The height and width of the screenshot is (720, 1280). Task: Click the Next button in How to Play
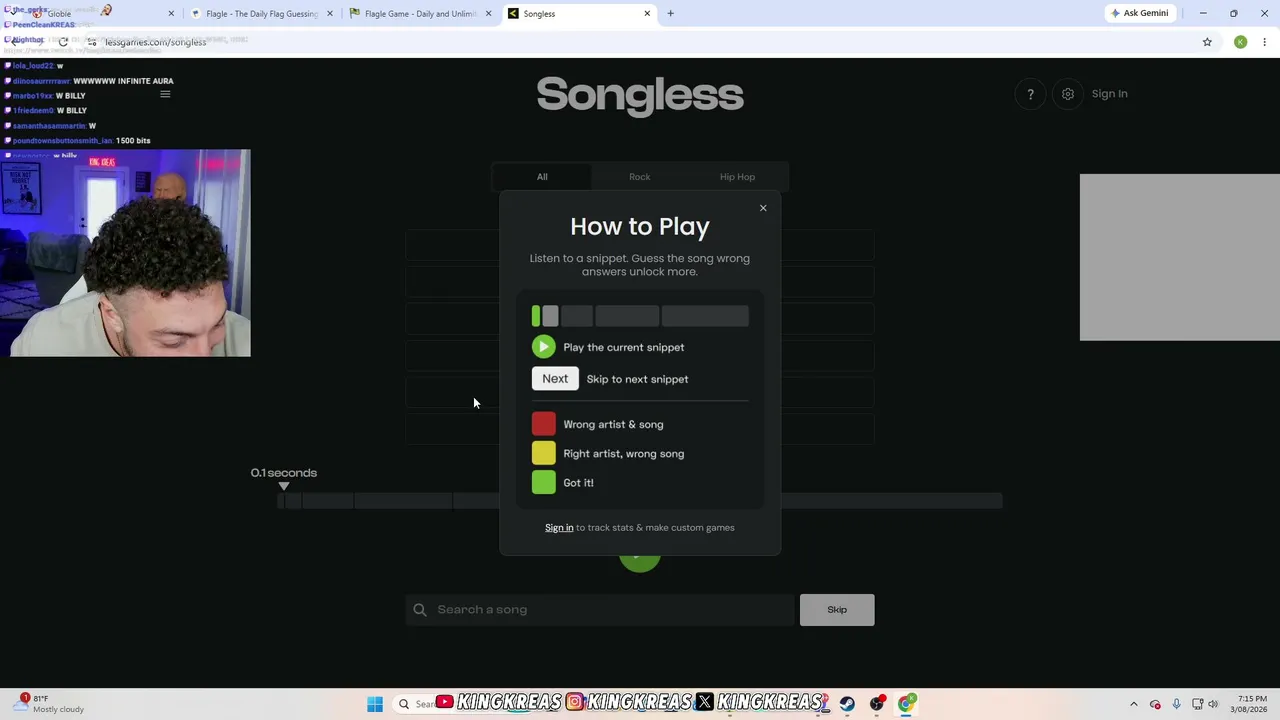[555, 379]
